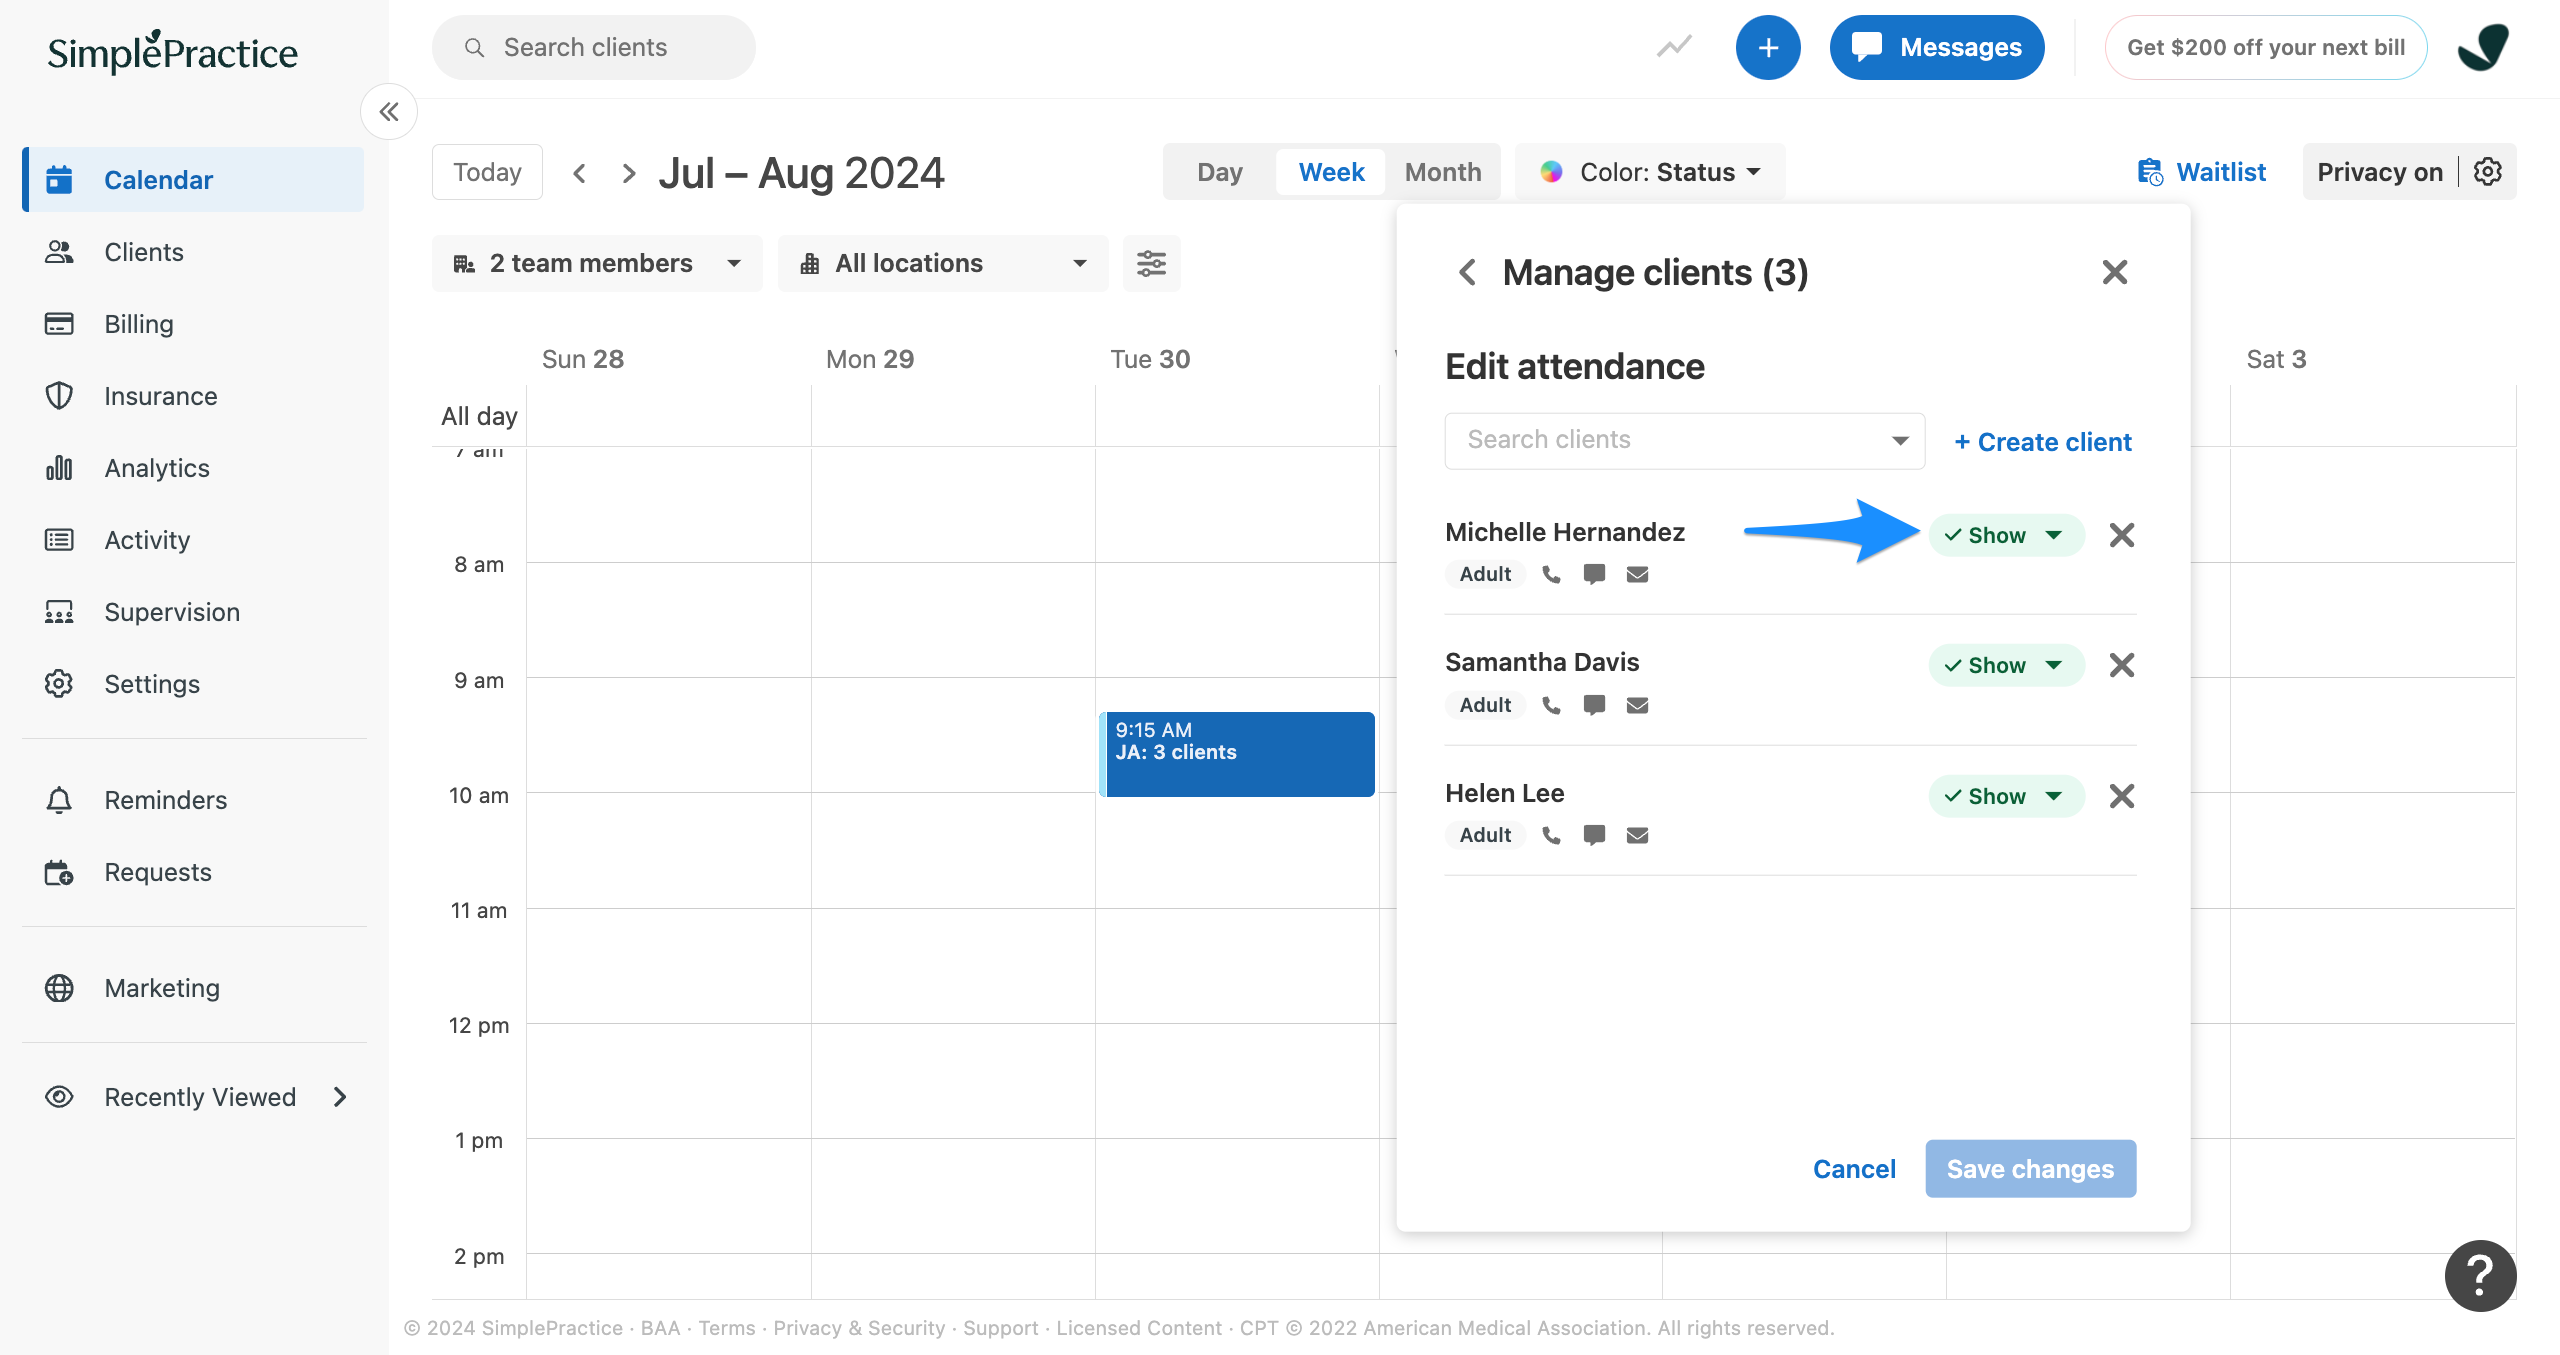Open Calendar in sidebar

pos(195,180)
